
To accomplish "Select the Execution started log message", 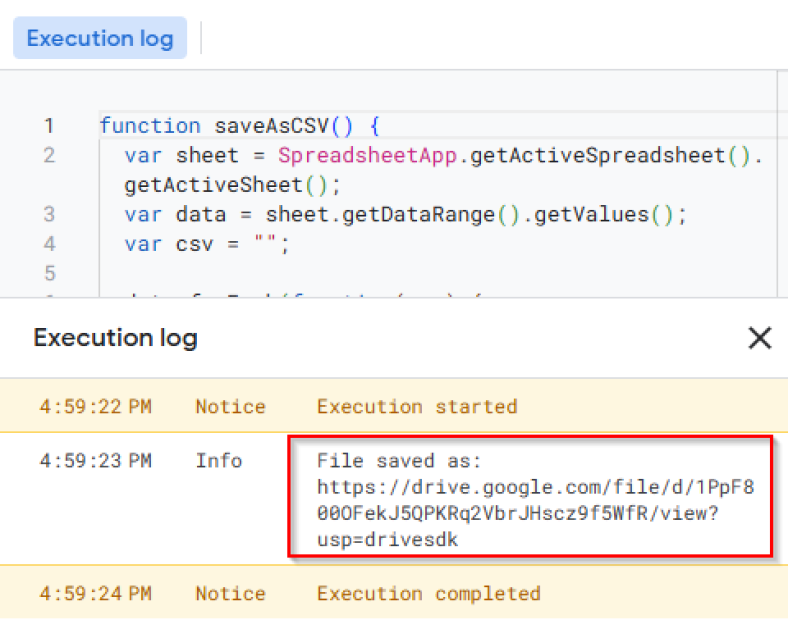I will tap(417, 406).
